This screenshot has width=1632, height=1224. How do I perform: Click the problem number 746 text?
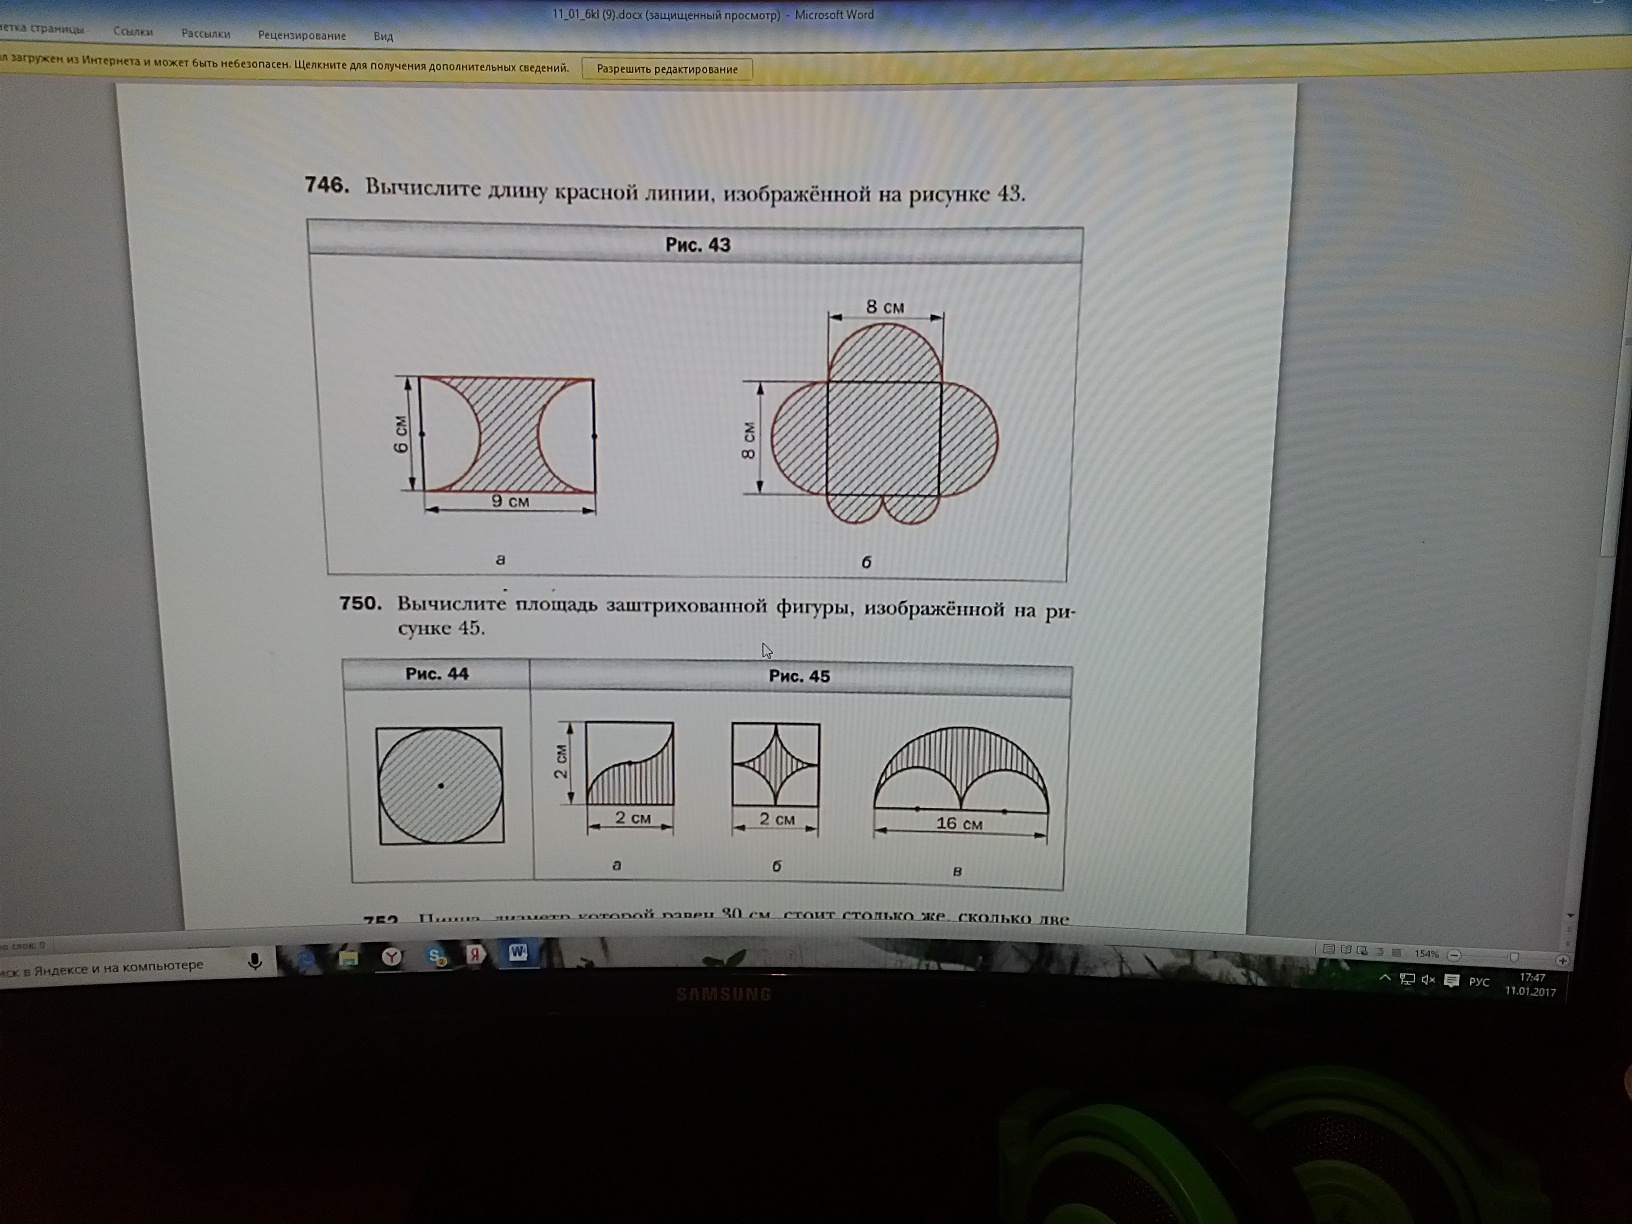(x=327, y=185)
